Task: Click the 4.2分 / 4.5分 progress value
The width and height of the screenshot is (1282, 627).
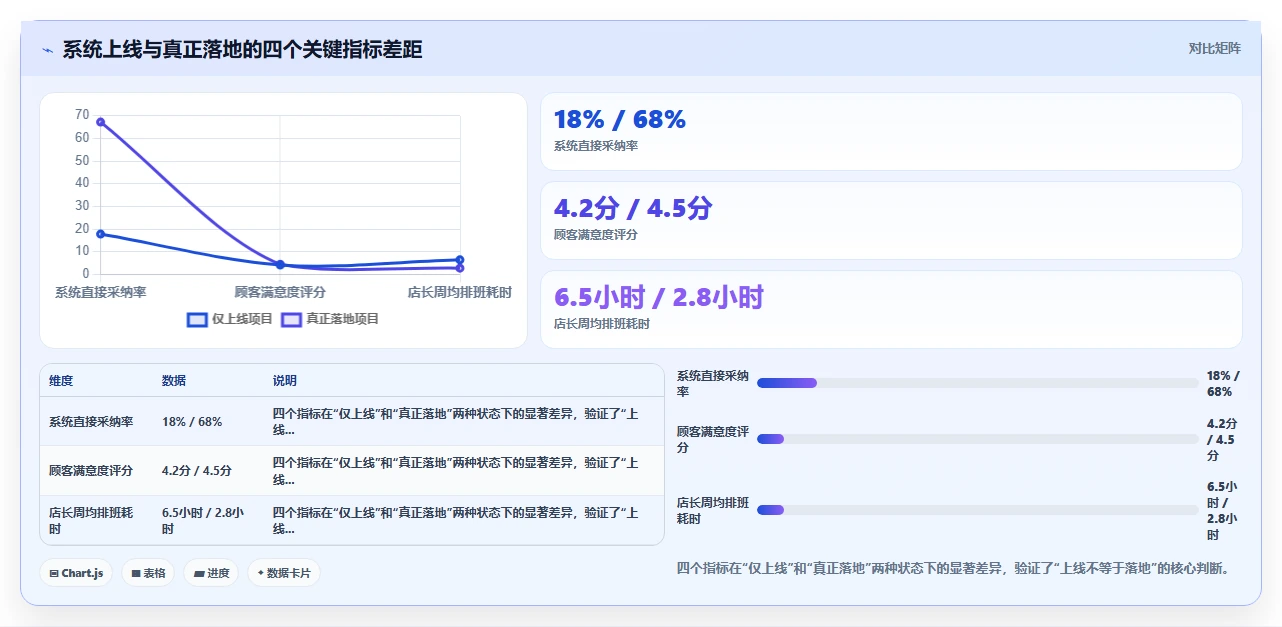Action: pyautogui.click(x=1222, y=440)
